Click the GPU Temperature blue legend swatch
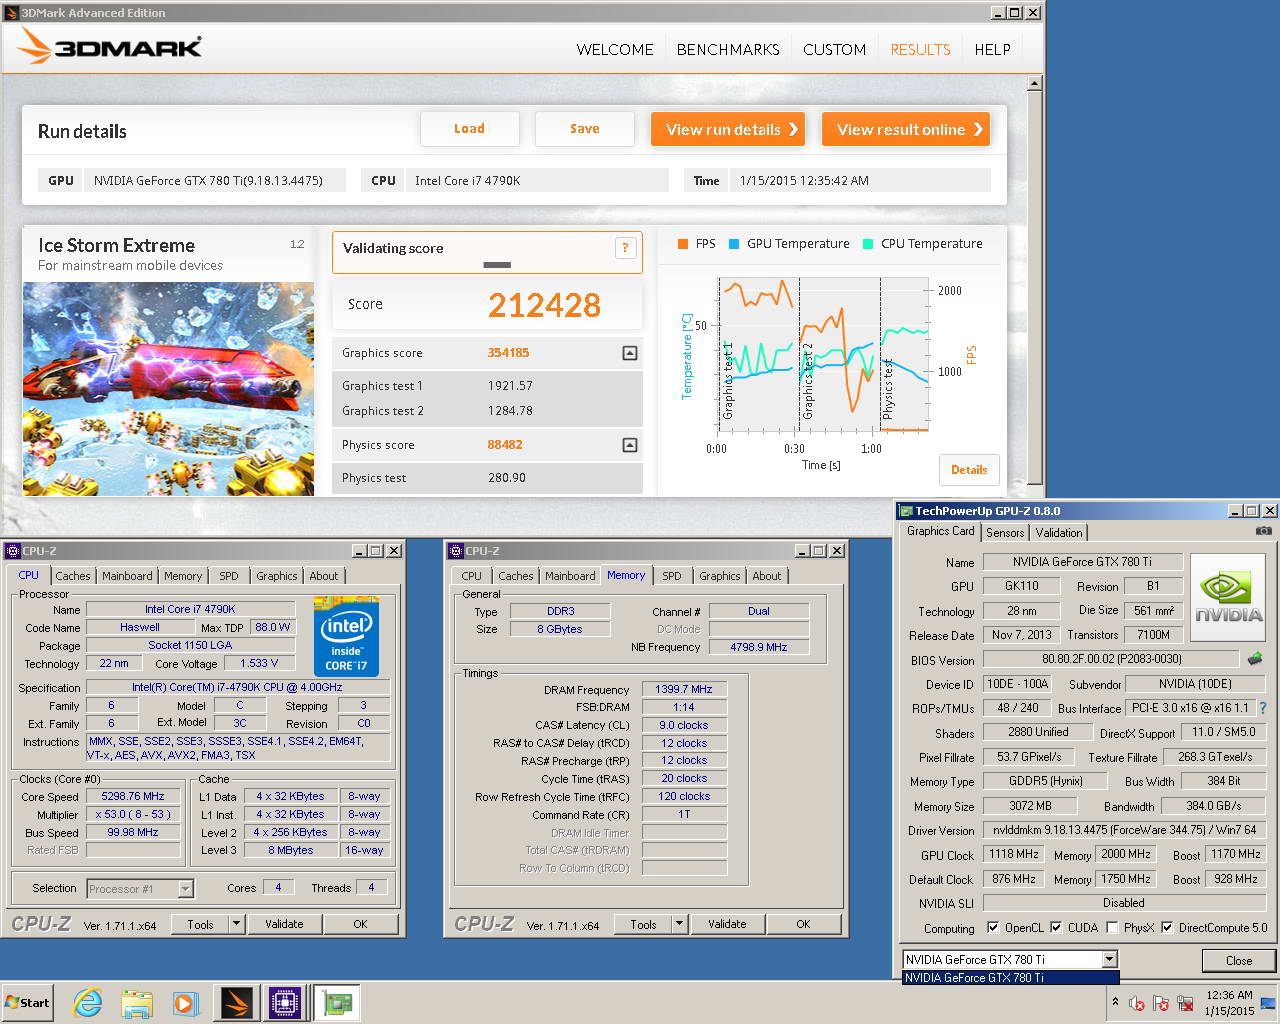The height and width of the screenshot is (1024, 1280). [734, 244]
